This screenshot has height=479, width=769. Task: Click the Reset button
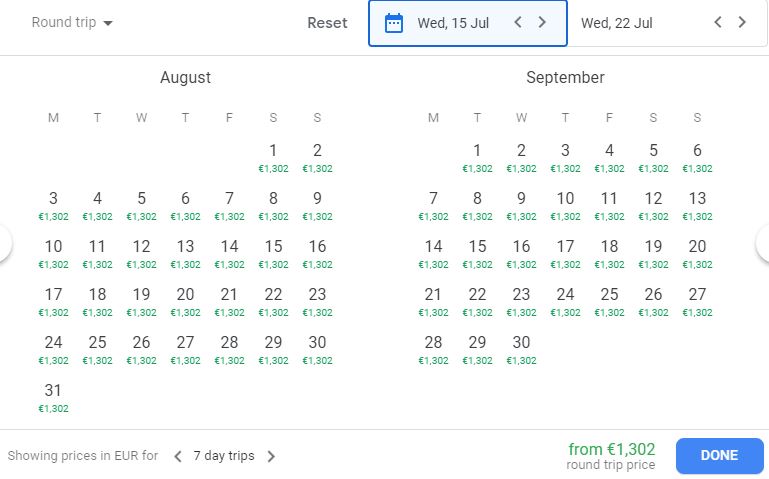click(327, 23)
